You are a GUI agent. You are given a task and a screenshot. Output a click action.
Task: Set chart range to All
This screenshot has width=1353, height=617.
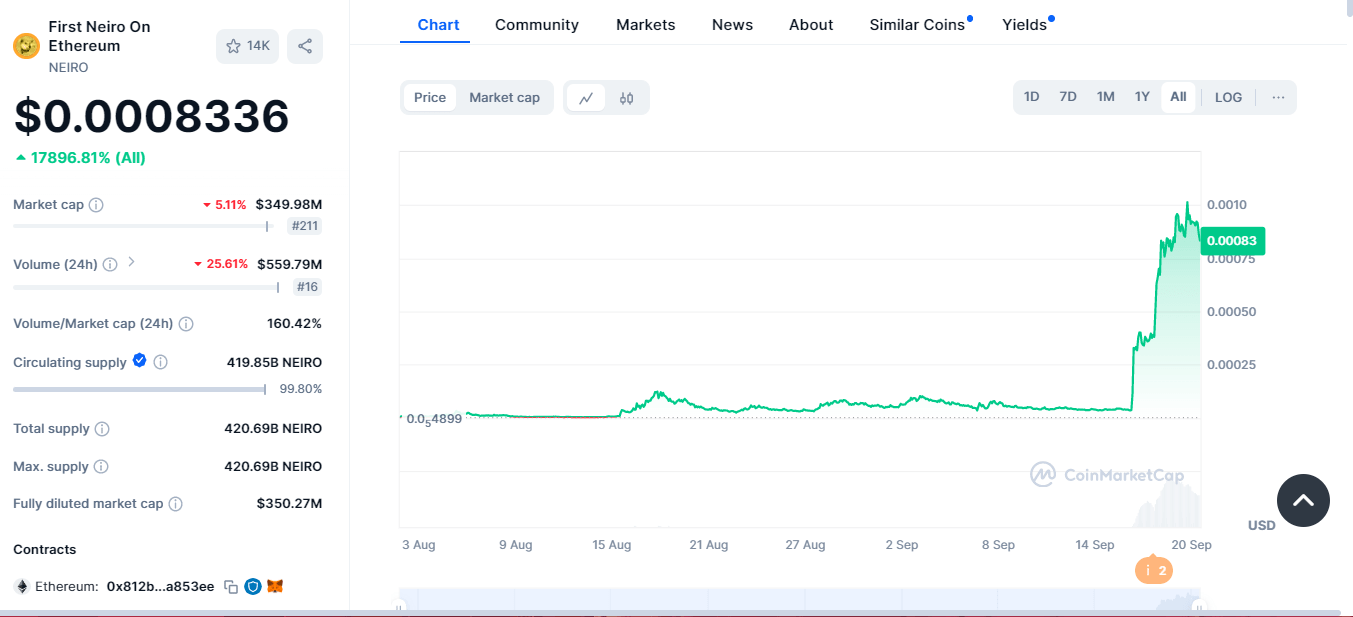[x=1178, y=97]
